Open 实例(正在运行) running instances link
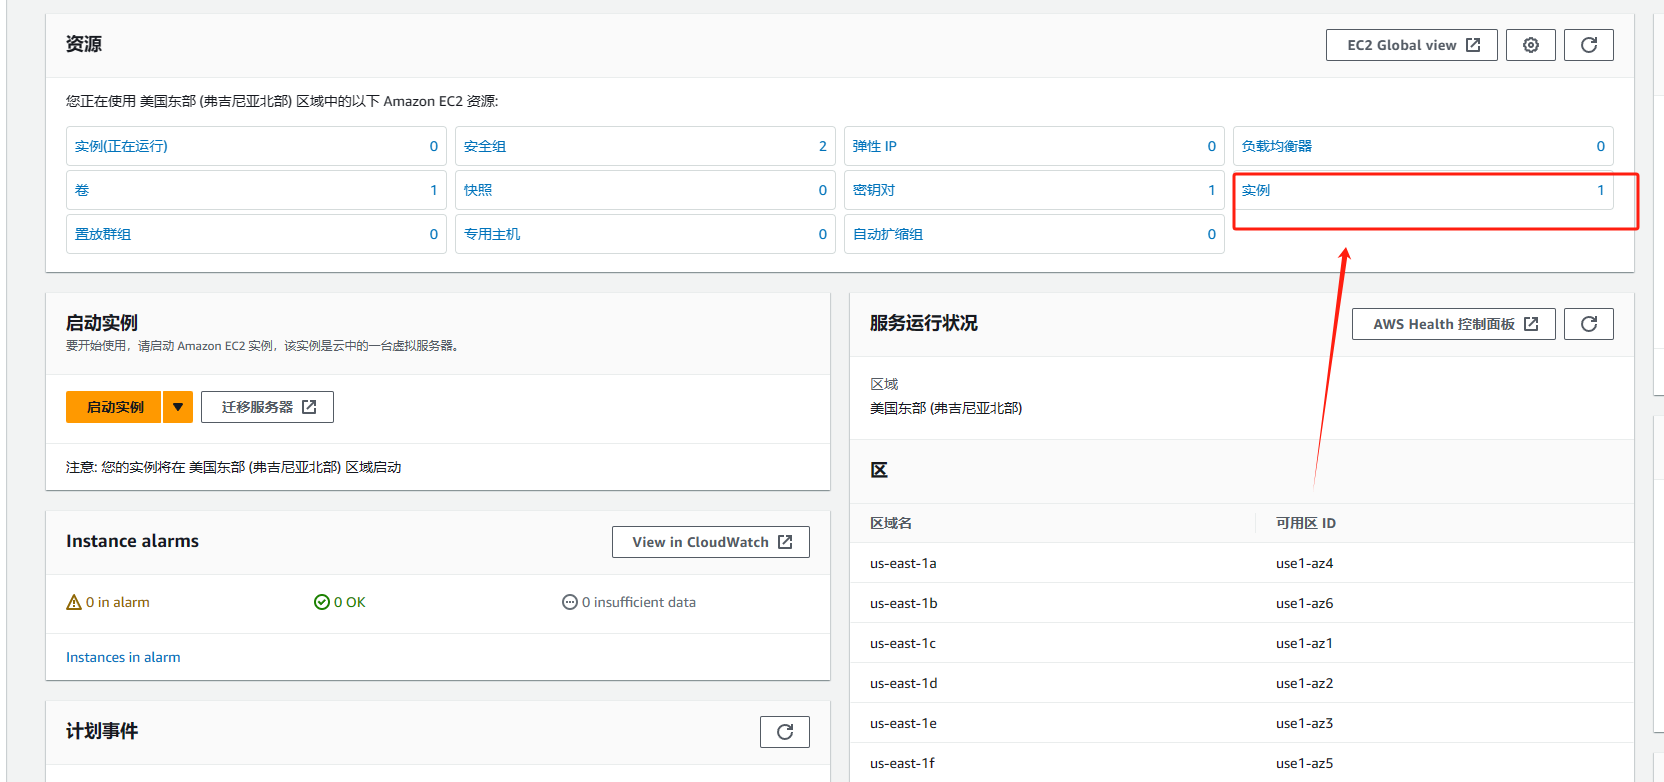This screenshot has height=782, width=1664. pyautogui.click(x=121, y=146)
